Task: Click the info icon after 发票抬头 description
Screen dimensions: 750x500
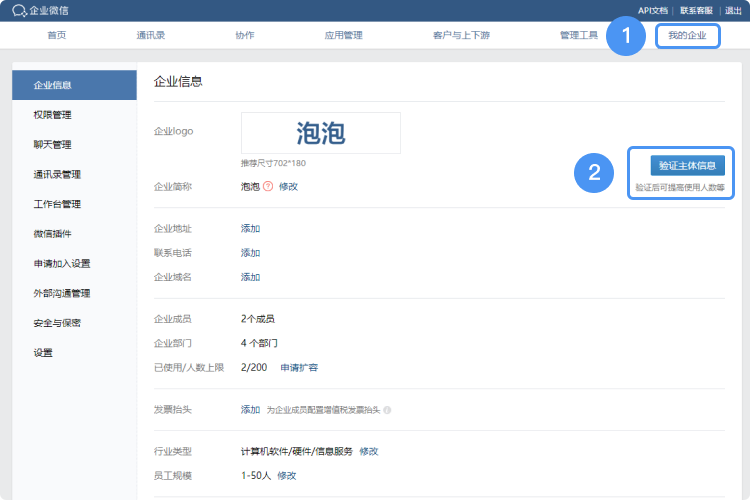Action: click(x=387, y=410)
